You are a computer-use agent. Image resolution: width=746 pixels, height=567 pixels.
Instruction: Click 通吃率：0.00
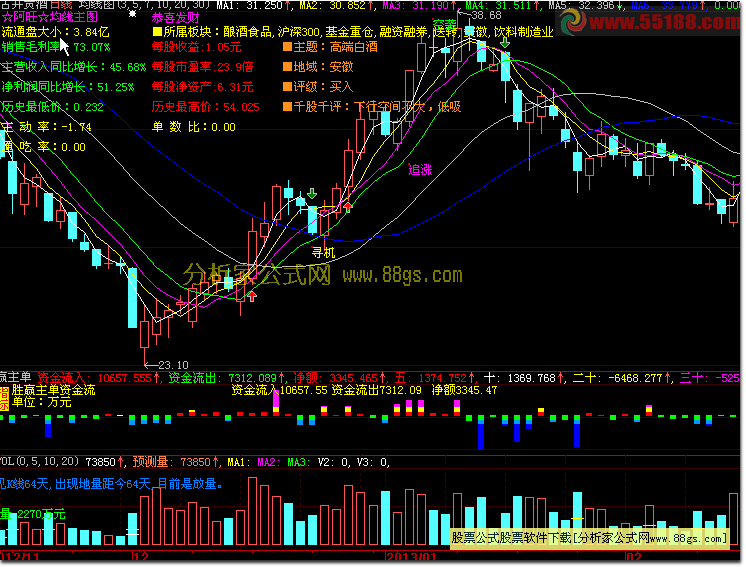[44, 147]
